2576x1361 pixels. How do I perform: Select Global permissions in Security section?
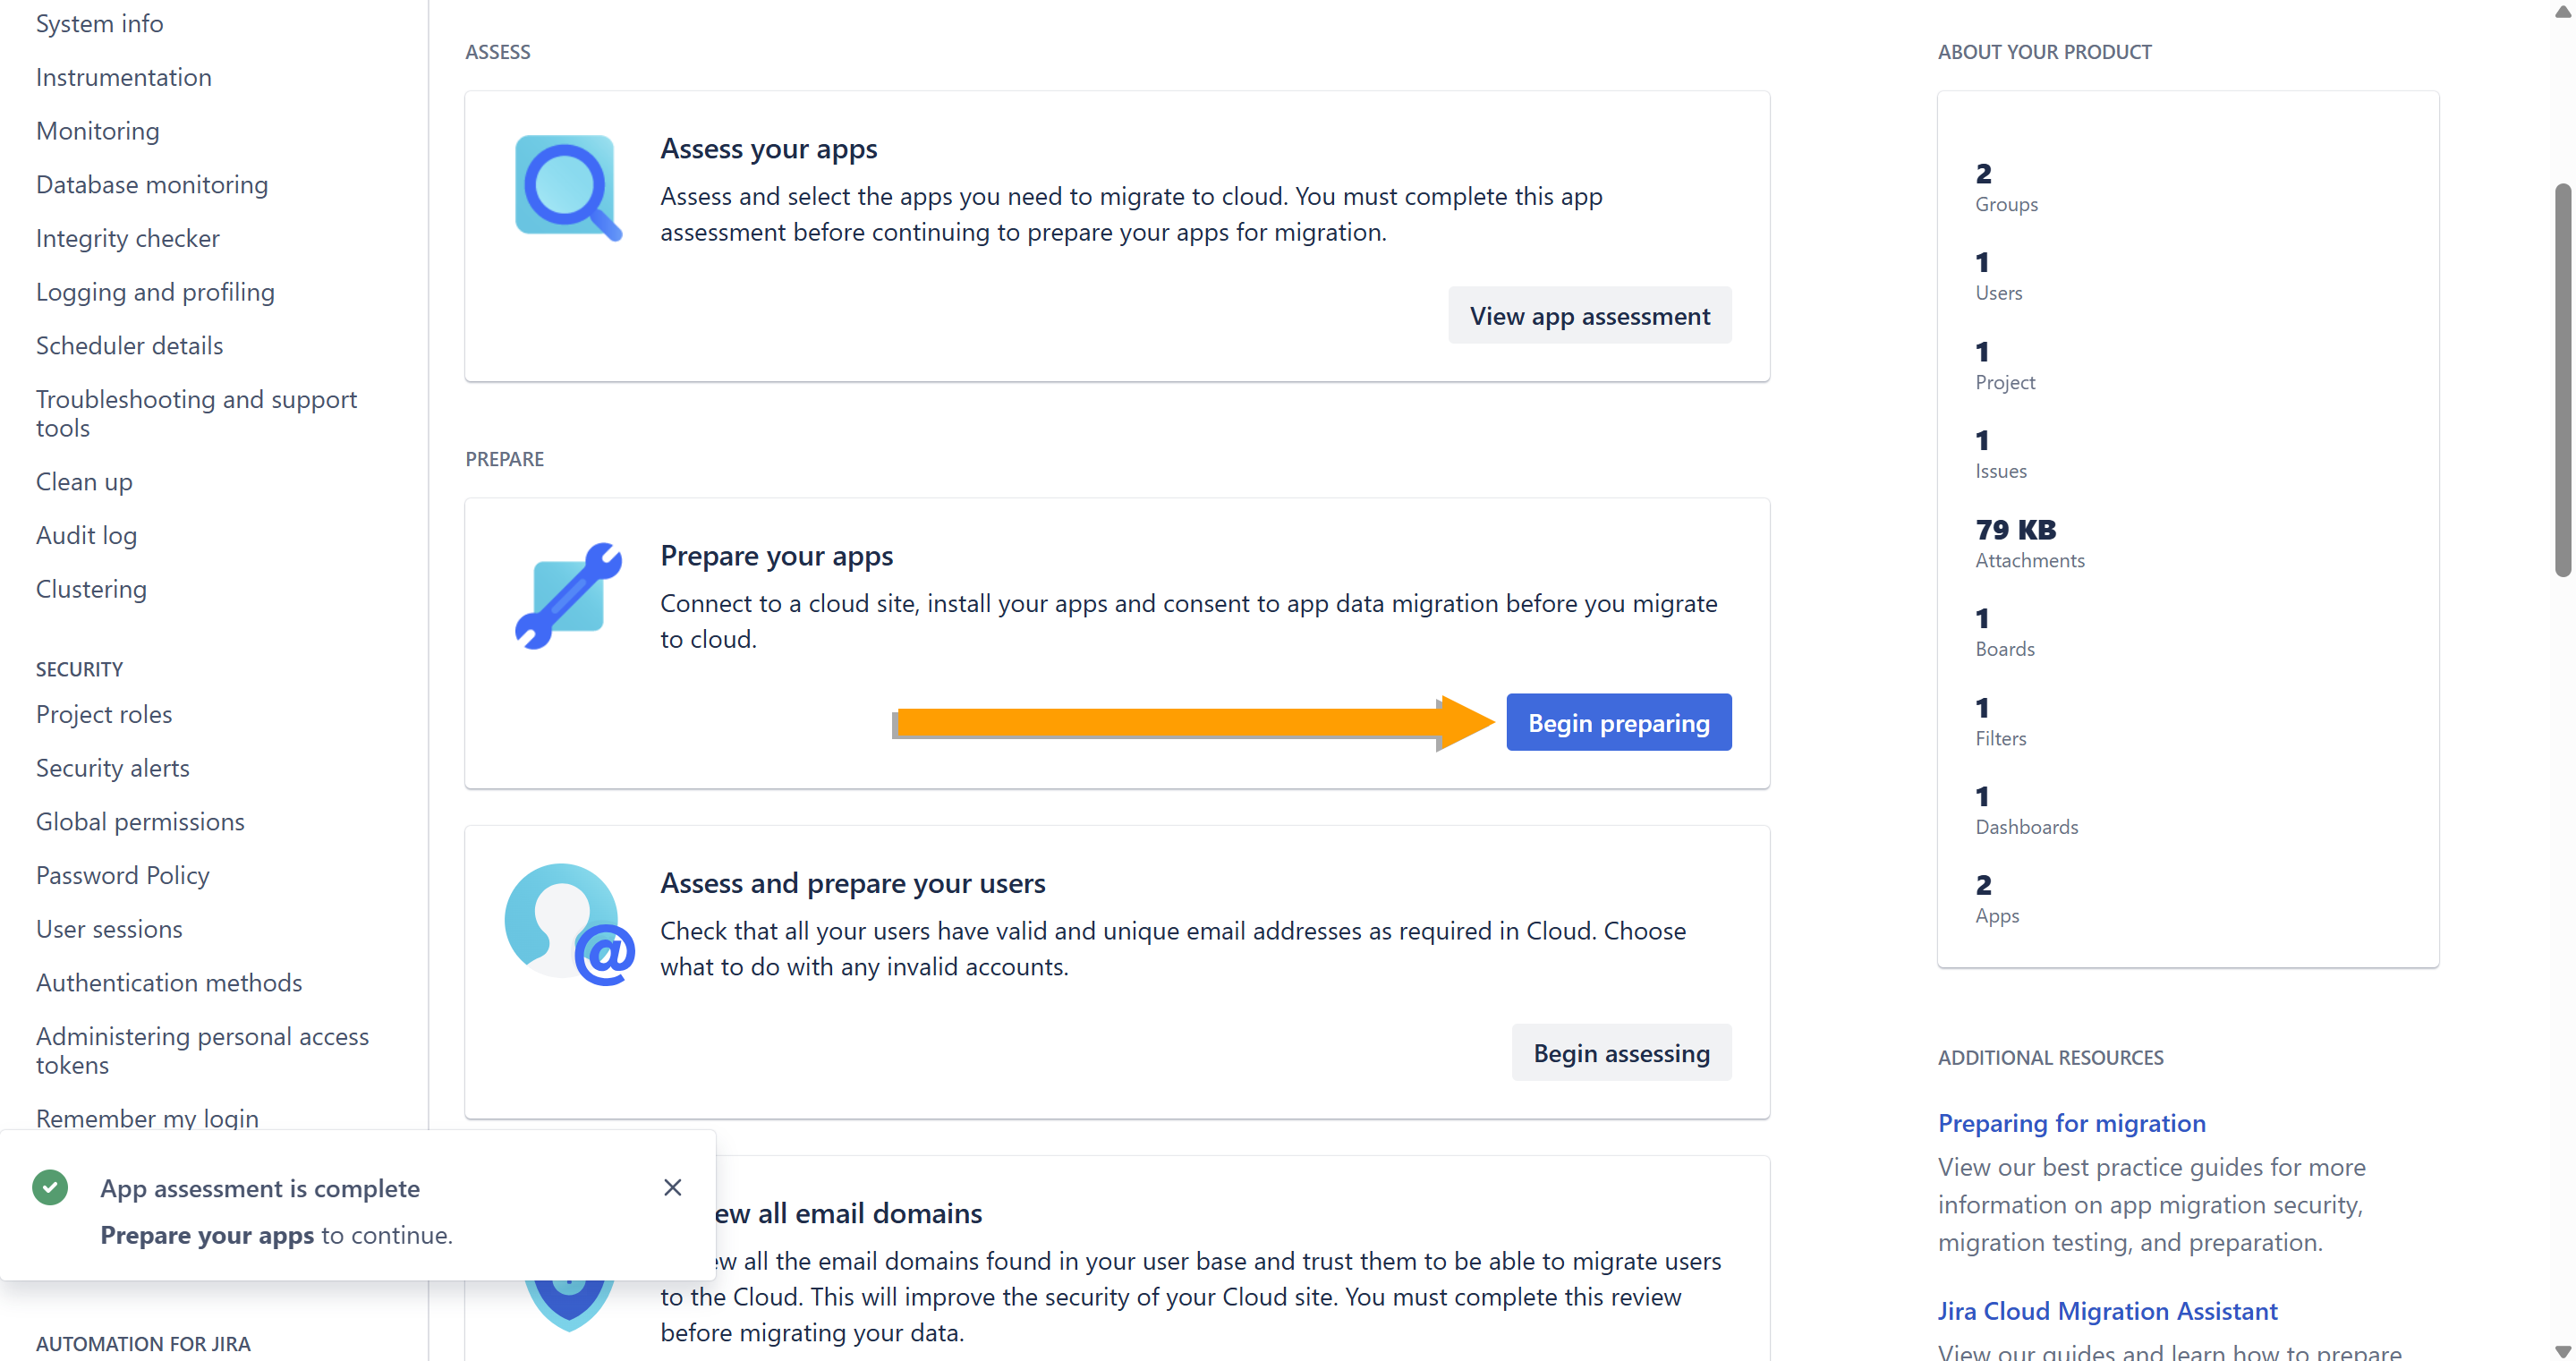(140, 821)
